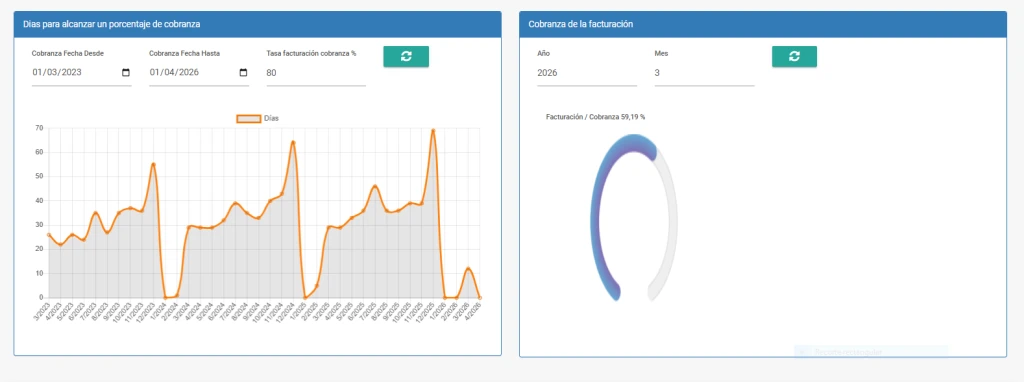This screenshot has width=1024, height=382.
Task: Click the 12/2024 peak data point
Action: pyautogui.click(x=293, y=142)
